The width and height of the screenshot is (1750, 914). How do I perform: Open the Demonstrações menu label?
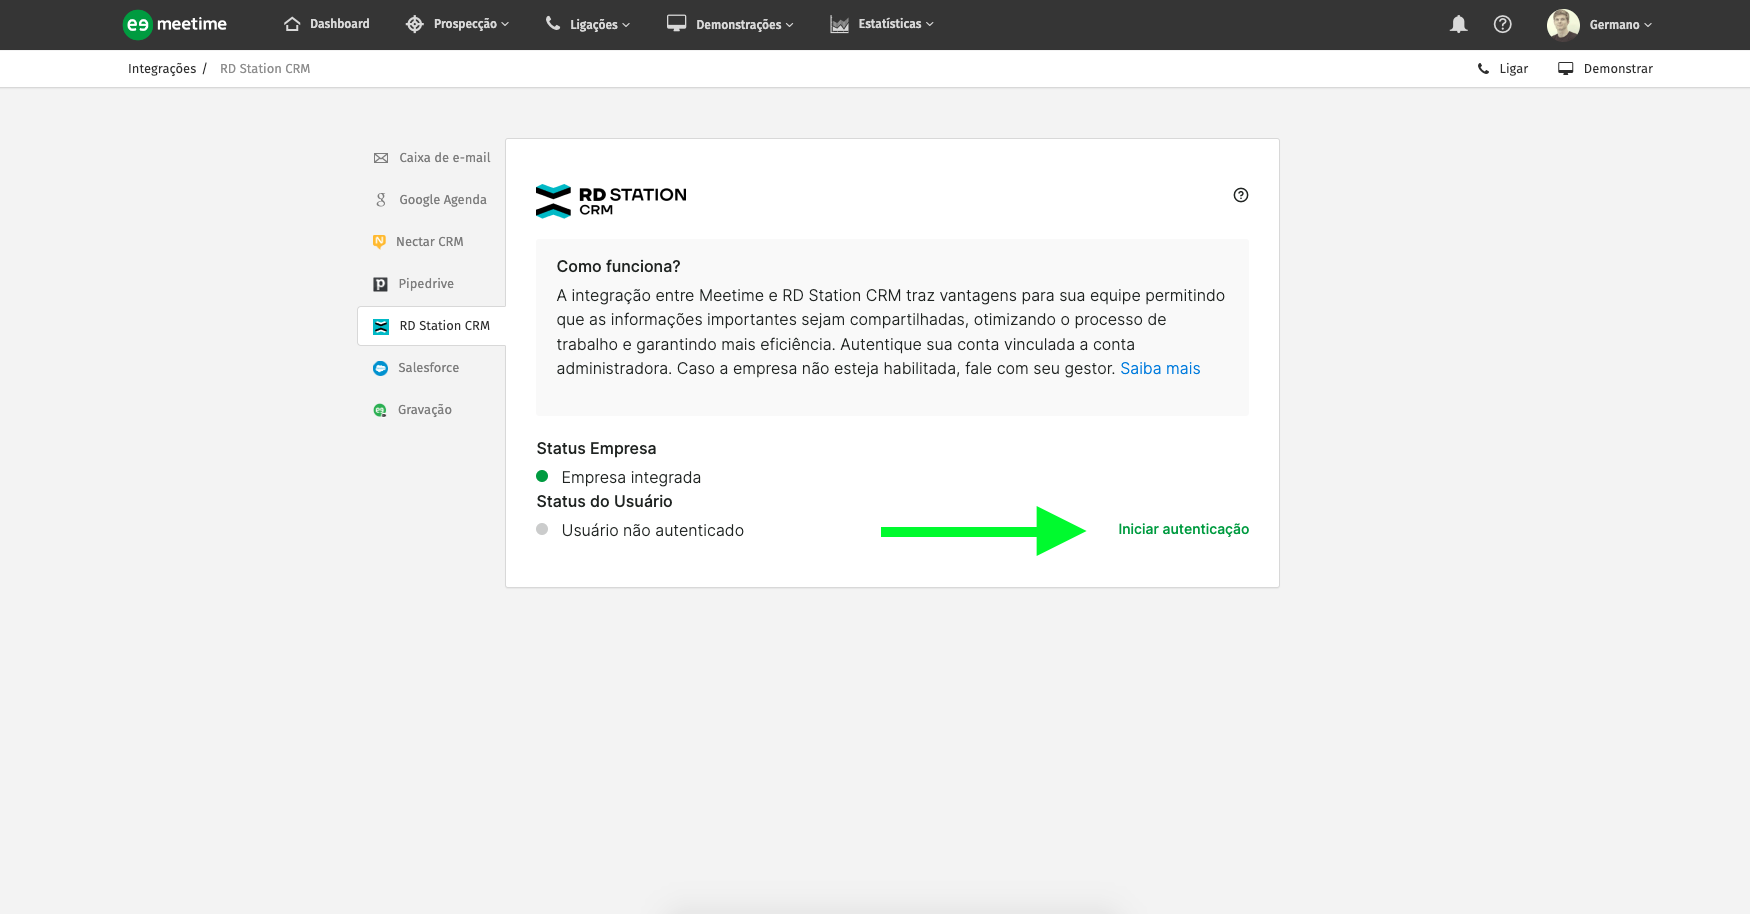(x=739, y=25)
